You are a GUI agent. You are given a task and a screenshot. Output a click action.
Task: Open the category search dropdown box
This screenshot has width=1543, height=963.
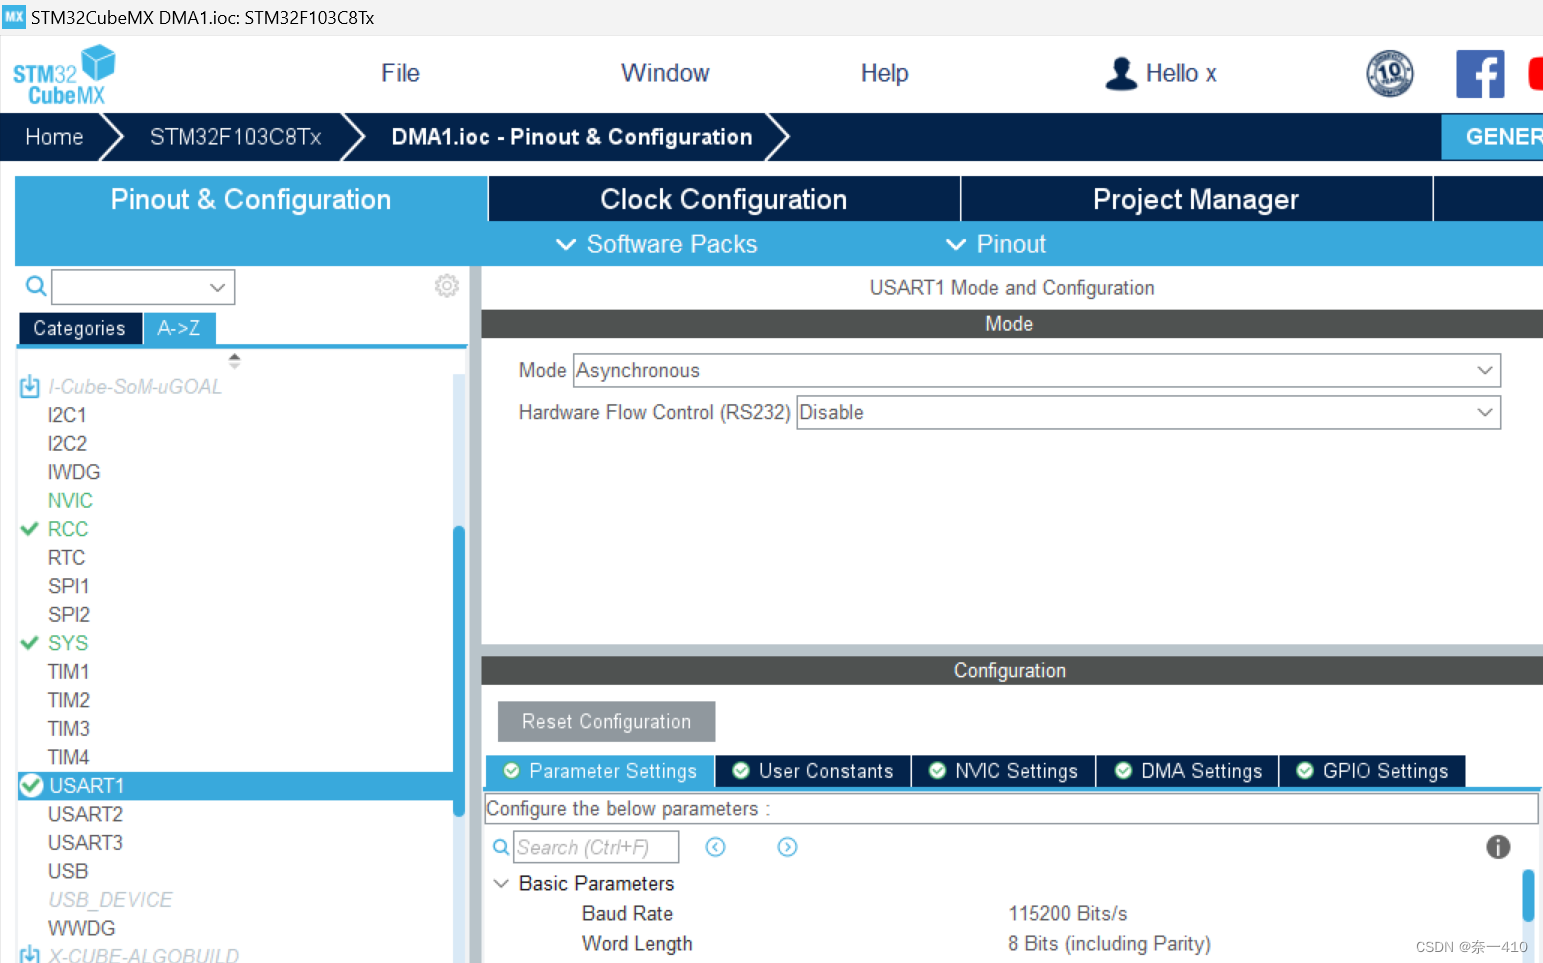click(143, 287)
